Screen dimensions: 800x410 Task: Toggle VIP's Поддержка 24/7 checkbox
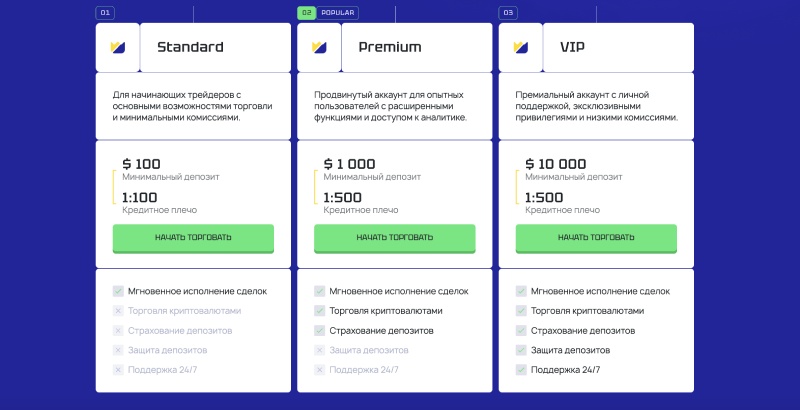[x=521, y=370]
